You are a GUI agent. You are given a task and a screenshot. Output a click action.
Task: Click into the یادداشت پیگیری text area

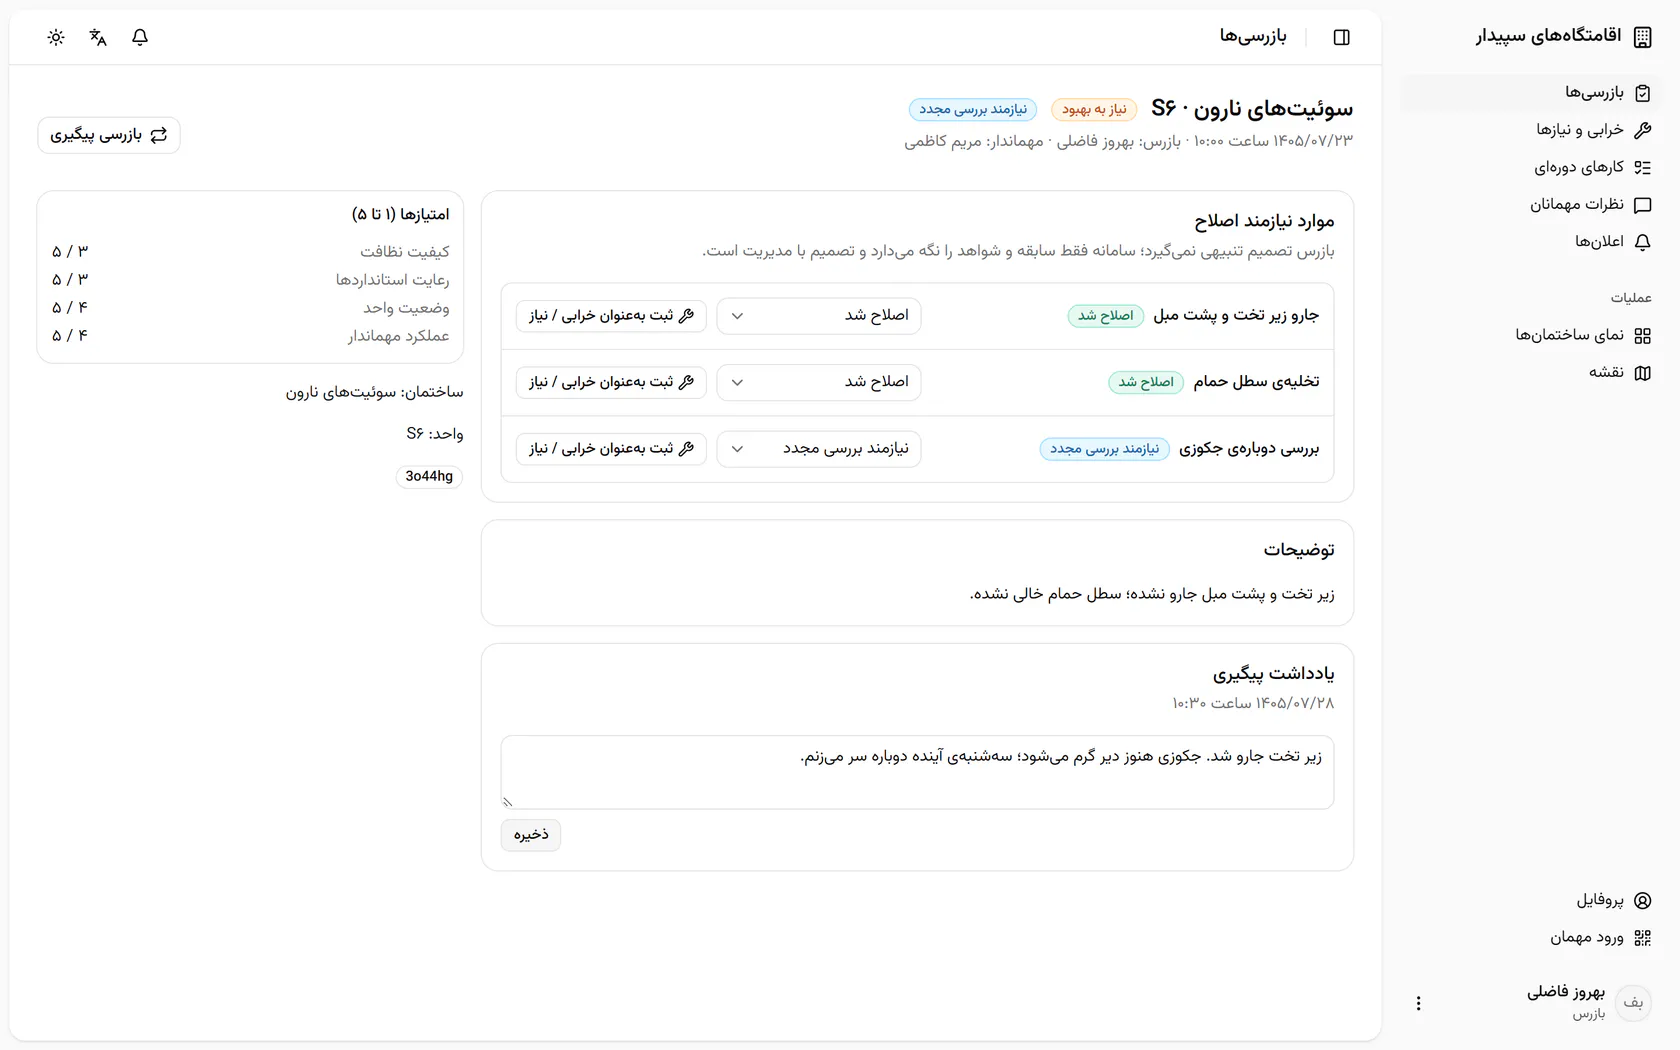coord(917,772)
